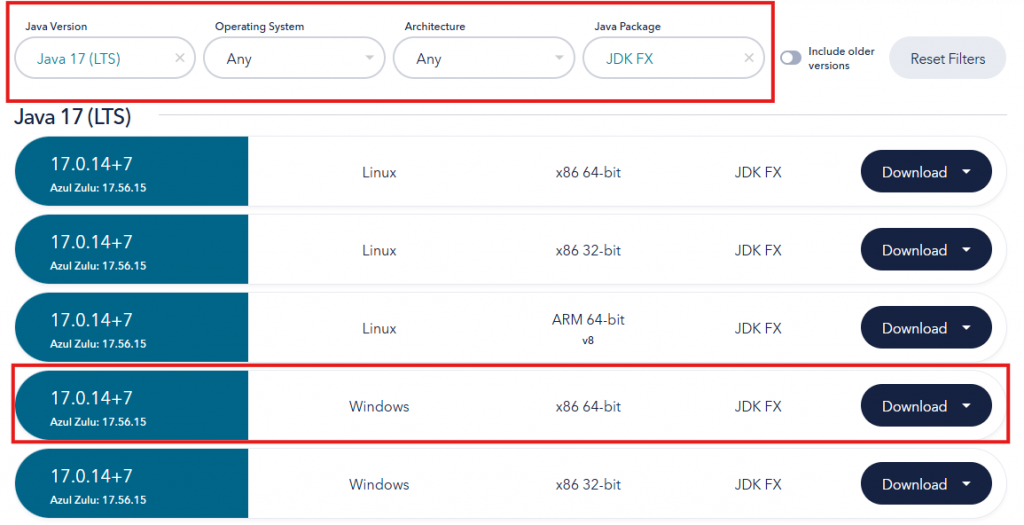This screenshot has height=525, width=1024.
Task: Expand download arrow for Windows x86 32-bit
Action: point(967,484)
